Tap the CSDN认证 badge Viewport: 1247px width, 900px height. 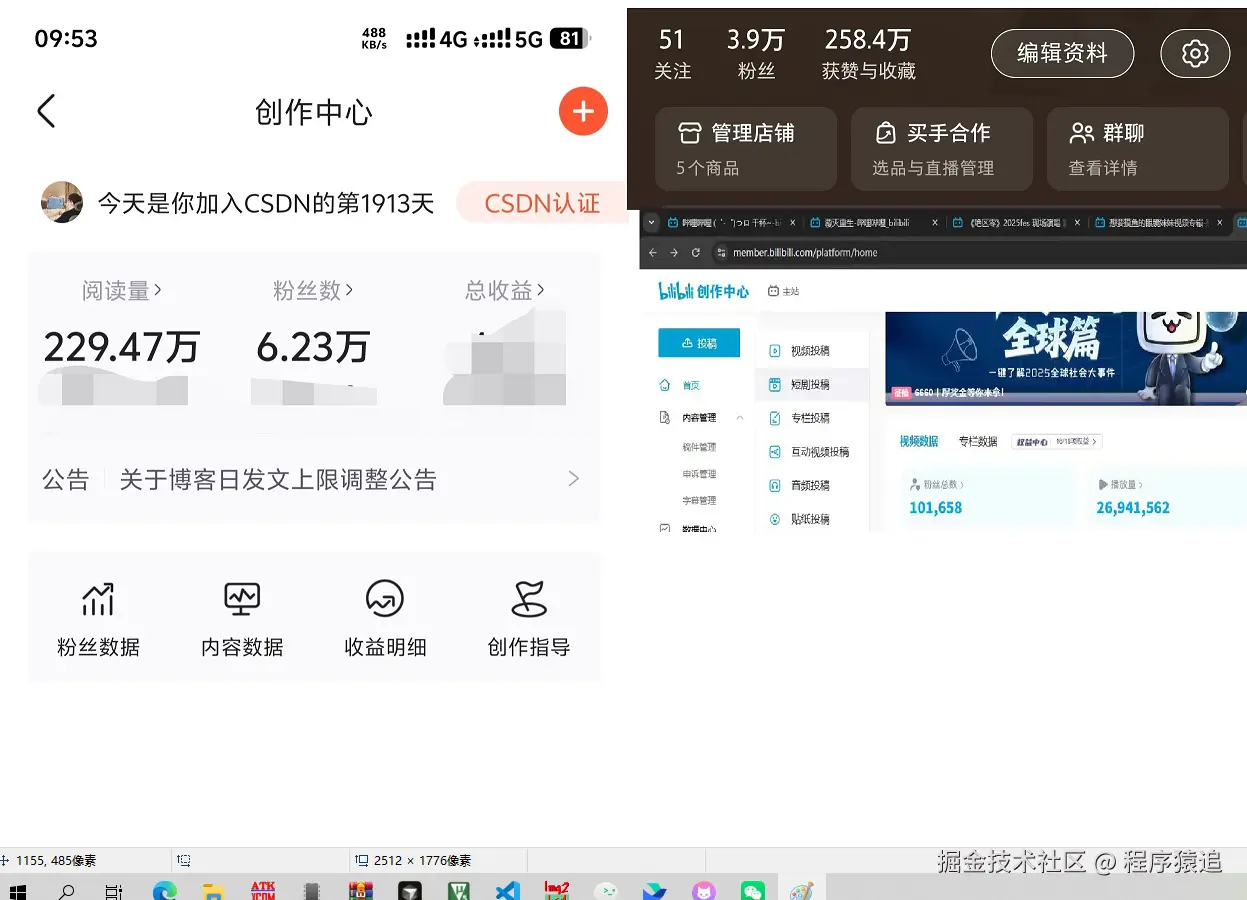(541, 203)
